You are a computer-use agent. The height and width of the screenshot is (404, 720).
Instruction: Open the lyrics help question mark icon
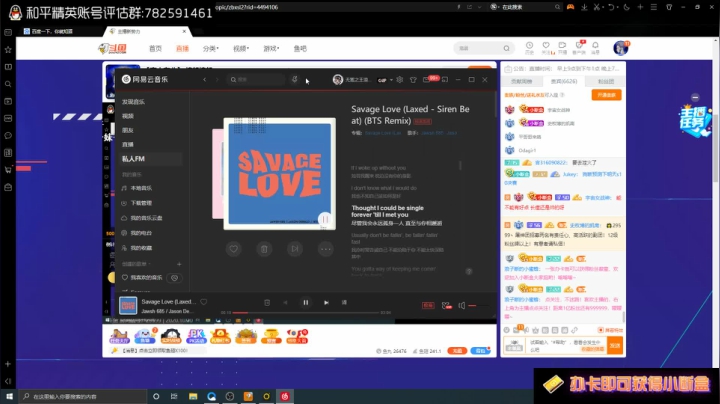[469, 271]
